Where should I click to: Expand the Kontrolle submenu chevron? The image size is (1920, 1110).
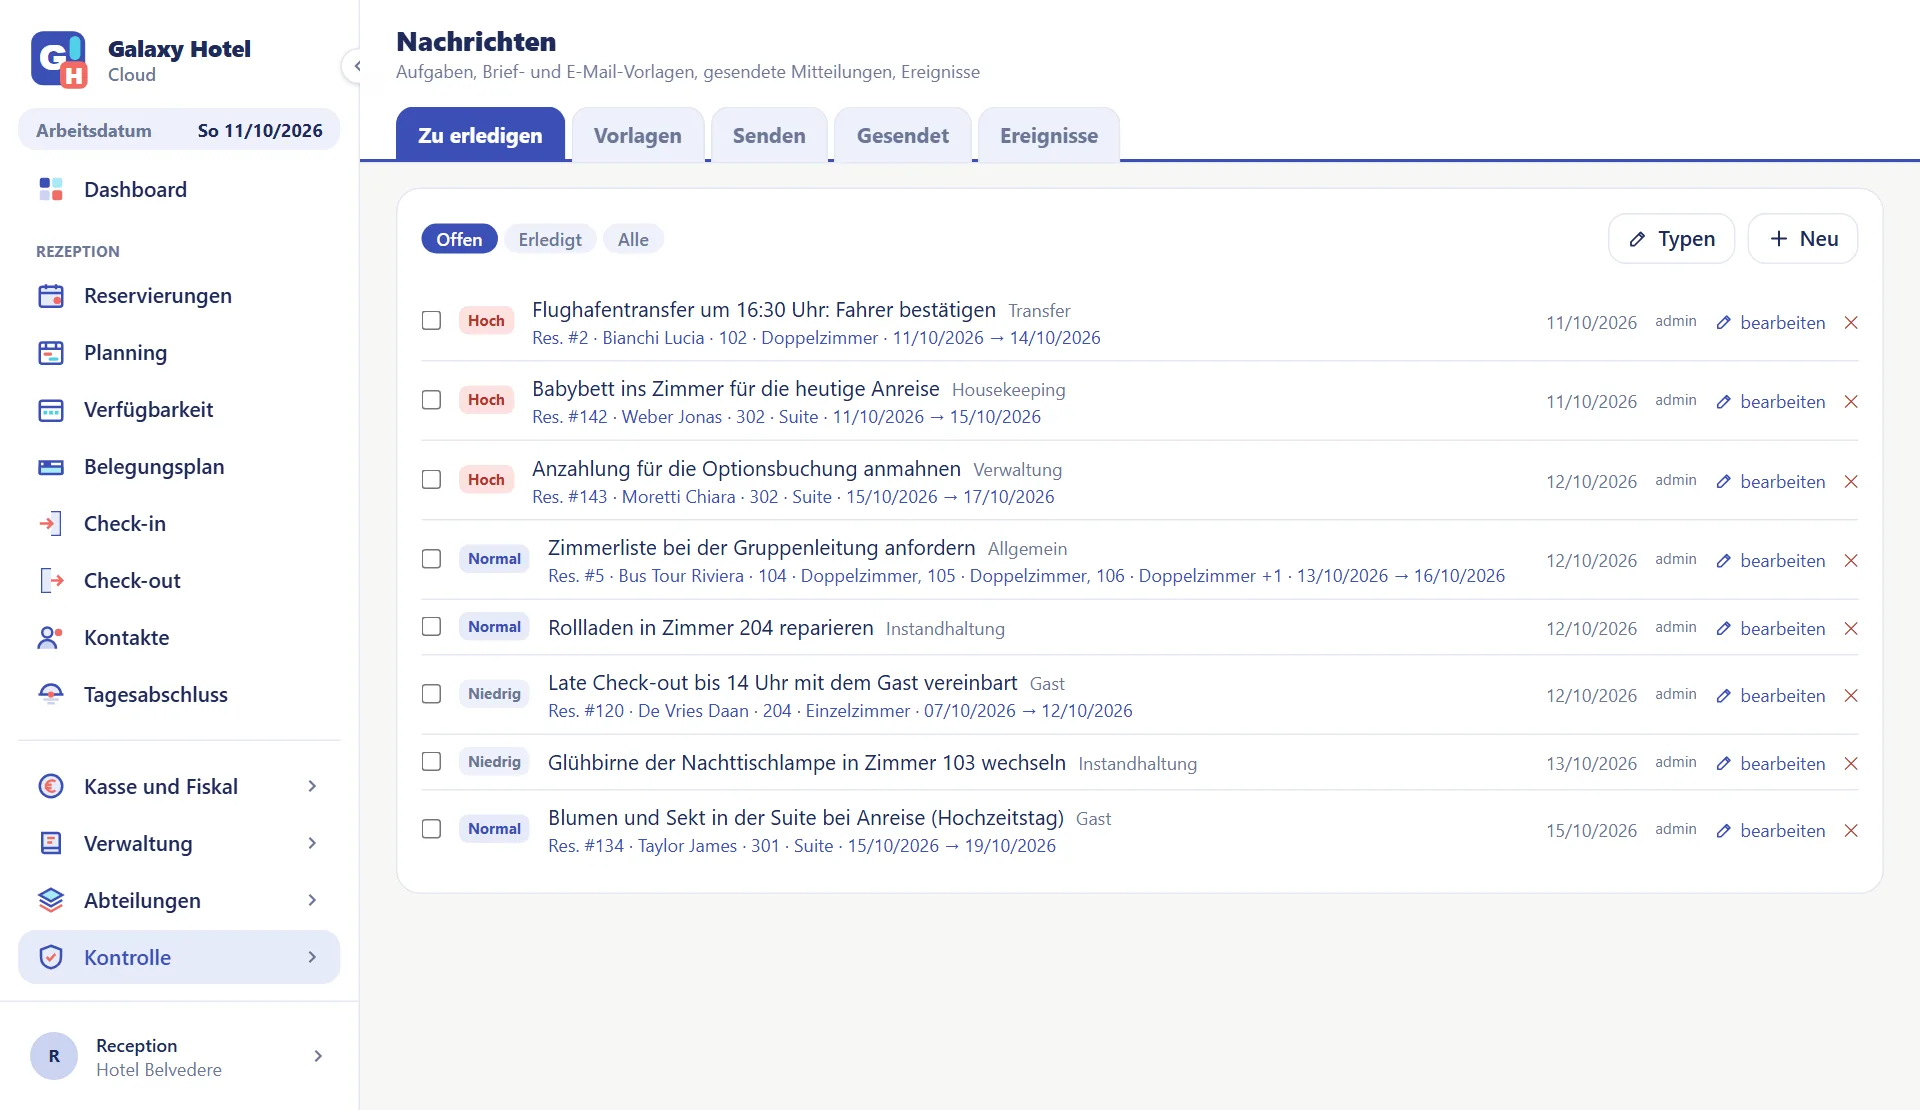(x=312, y=958)
